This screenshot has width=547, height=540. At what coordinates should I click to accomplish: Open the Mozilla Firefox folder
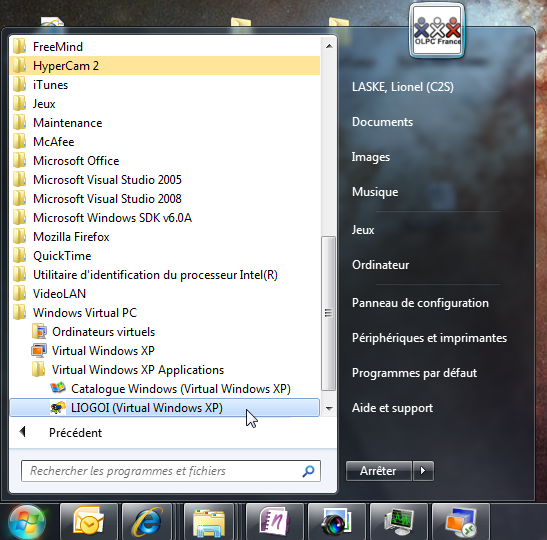coord(165,237)
